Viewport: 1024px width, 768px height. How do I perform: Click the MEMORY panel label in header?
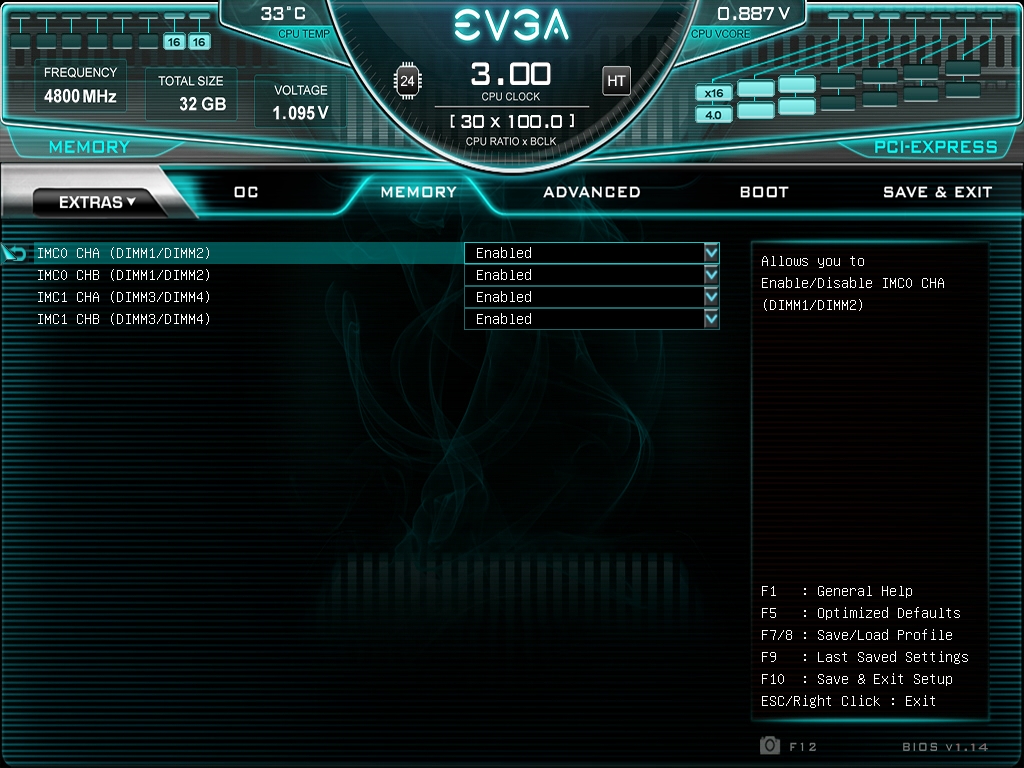89,147
